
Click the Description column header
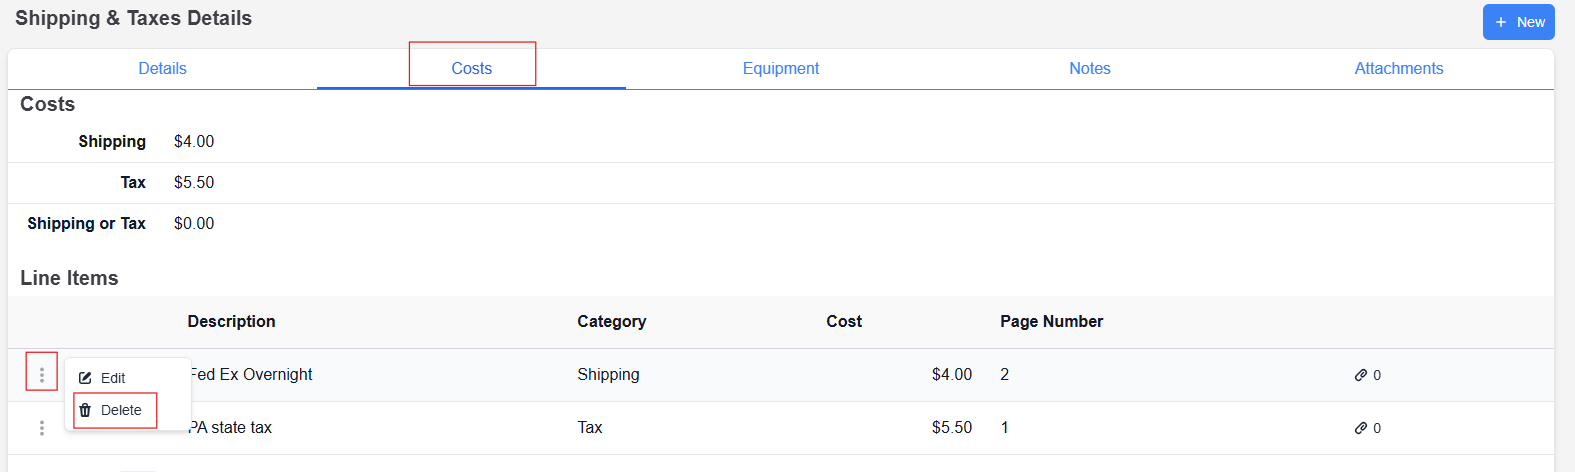[231, 321]
